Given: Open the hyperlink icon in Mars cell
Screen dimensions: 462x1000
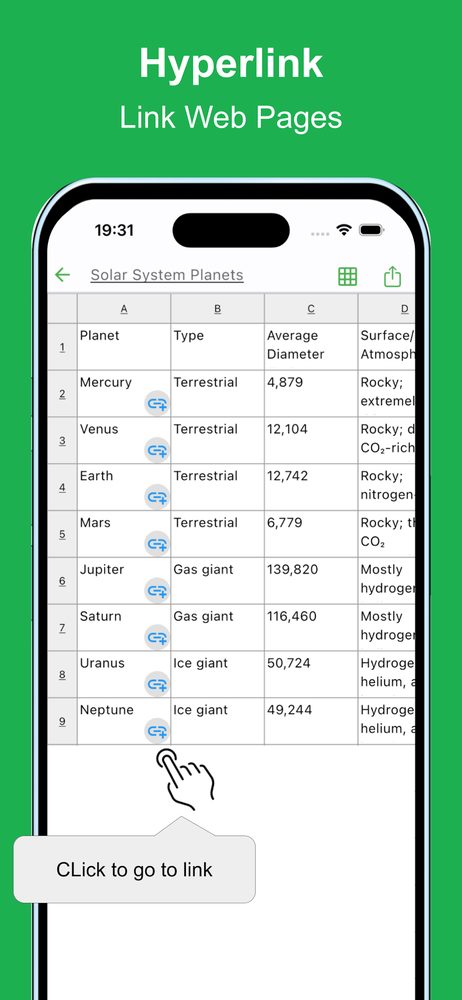Looking at the screenshot, I should [157, 544].
